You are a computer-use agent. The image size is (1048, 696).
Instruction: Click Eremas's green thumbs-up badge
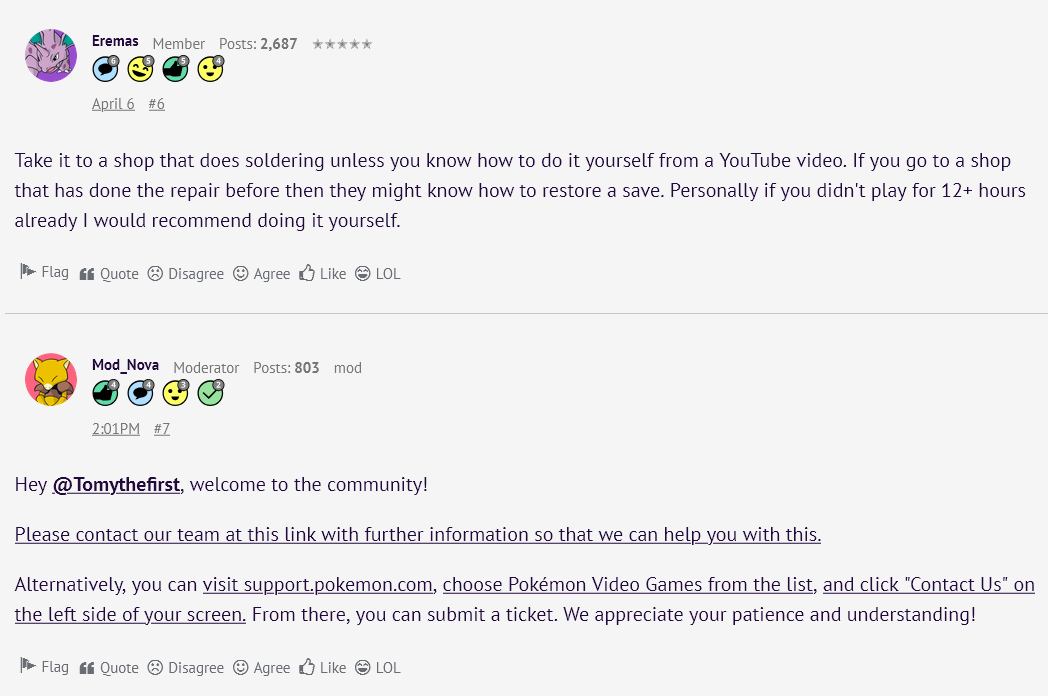(x=175, y=69)
